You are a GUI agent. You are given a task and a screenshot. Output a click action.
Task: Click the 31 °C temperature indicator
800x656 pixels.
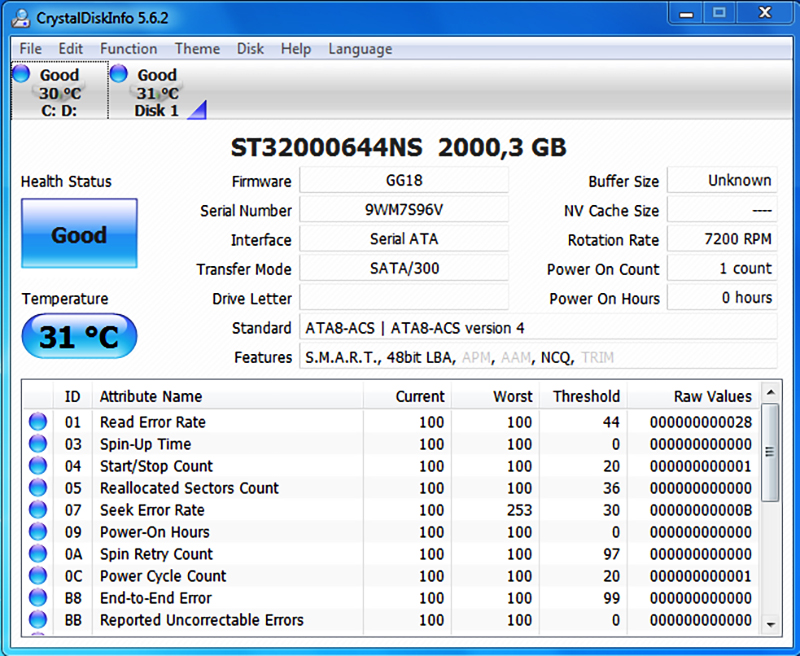point(79,337)
